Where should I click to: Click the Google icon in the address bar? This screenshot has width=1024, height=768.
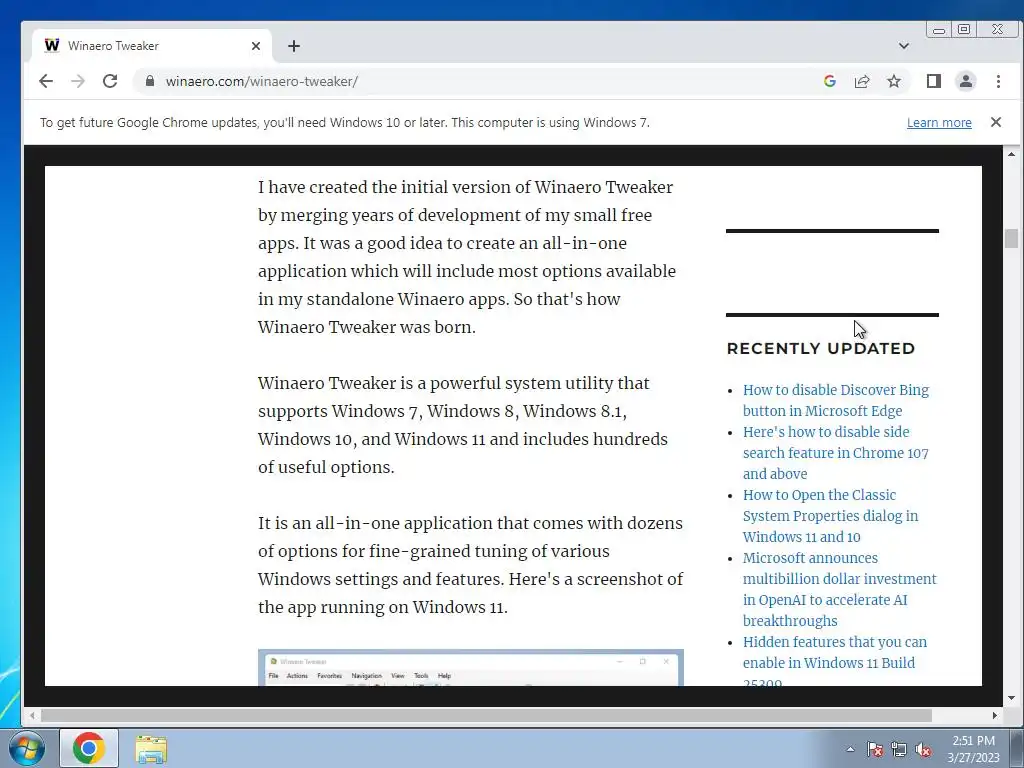(x=830, y=81)
